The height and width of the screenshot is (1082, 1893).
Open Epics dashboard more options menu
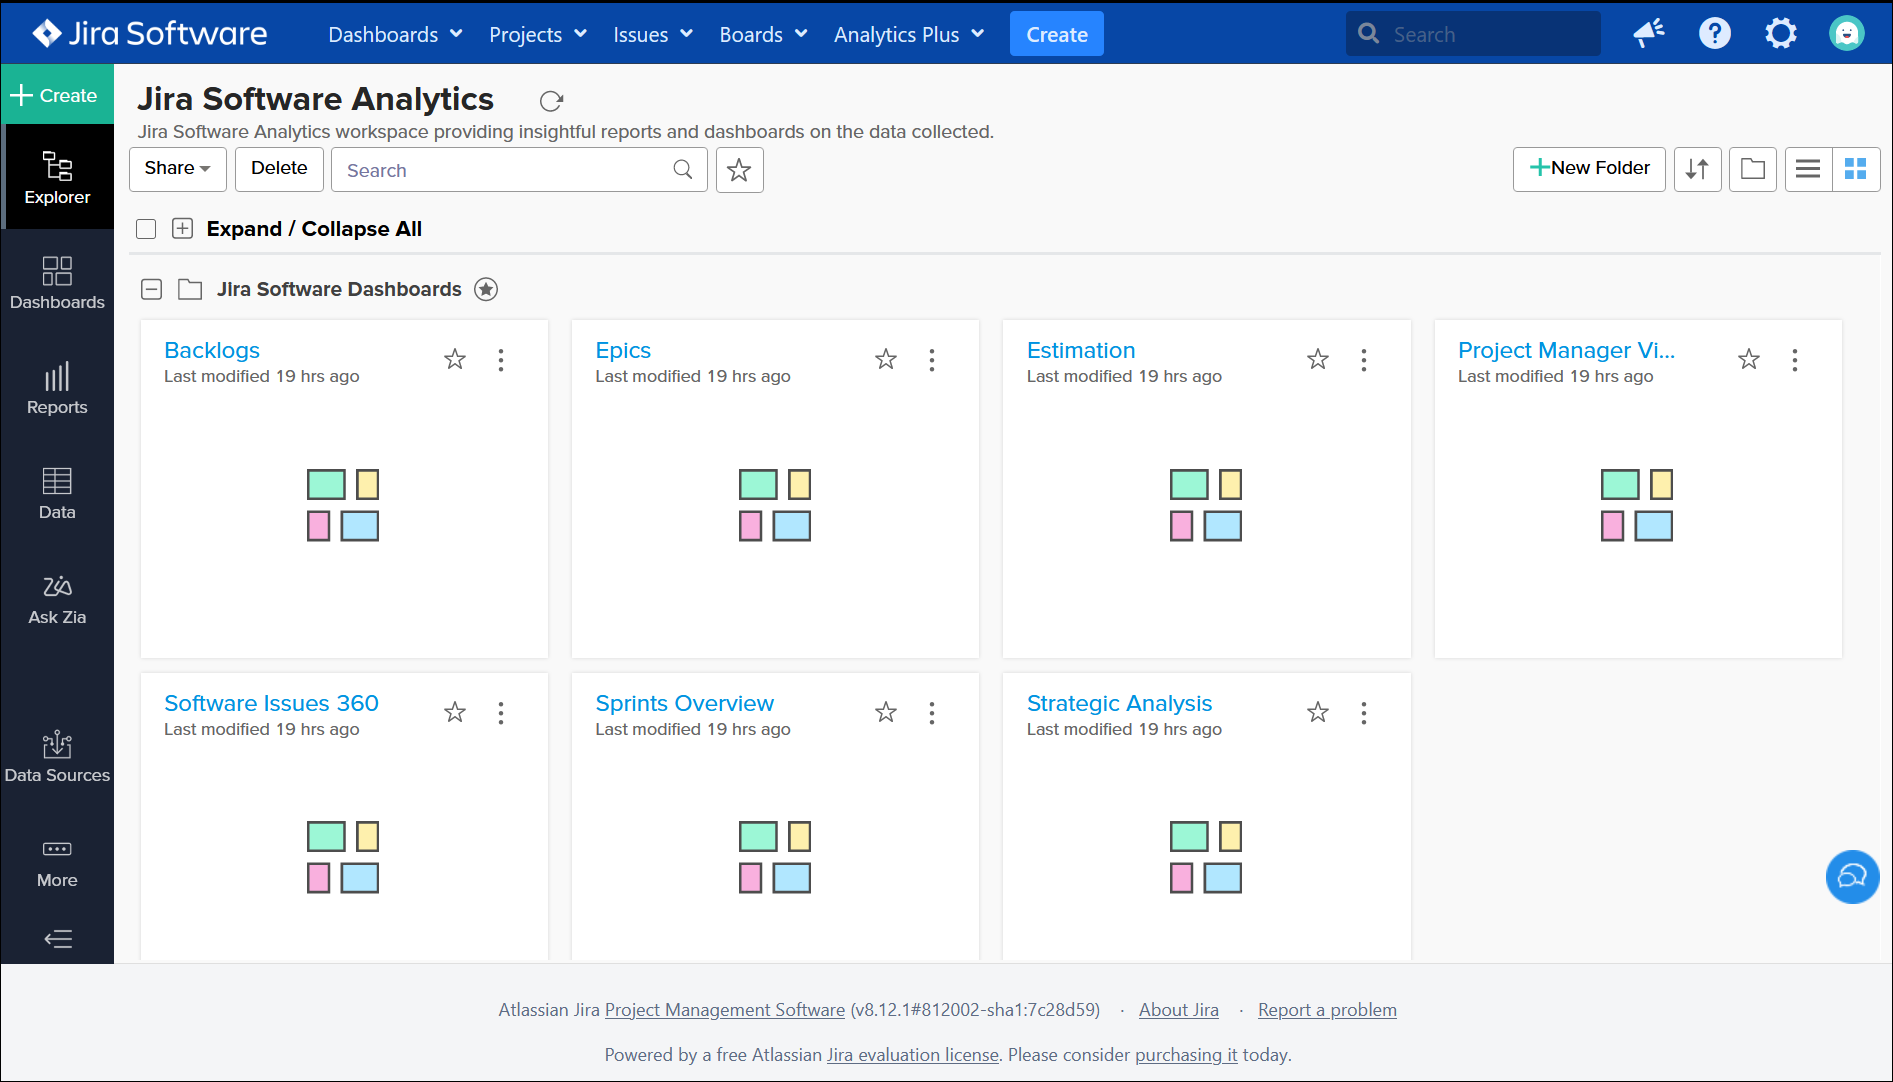point(932,360)
